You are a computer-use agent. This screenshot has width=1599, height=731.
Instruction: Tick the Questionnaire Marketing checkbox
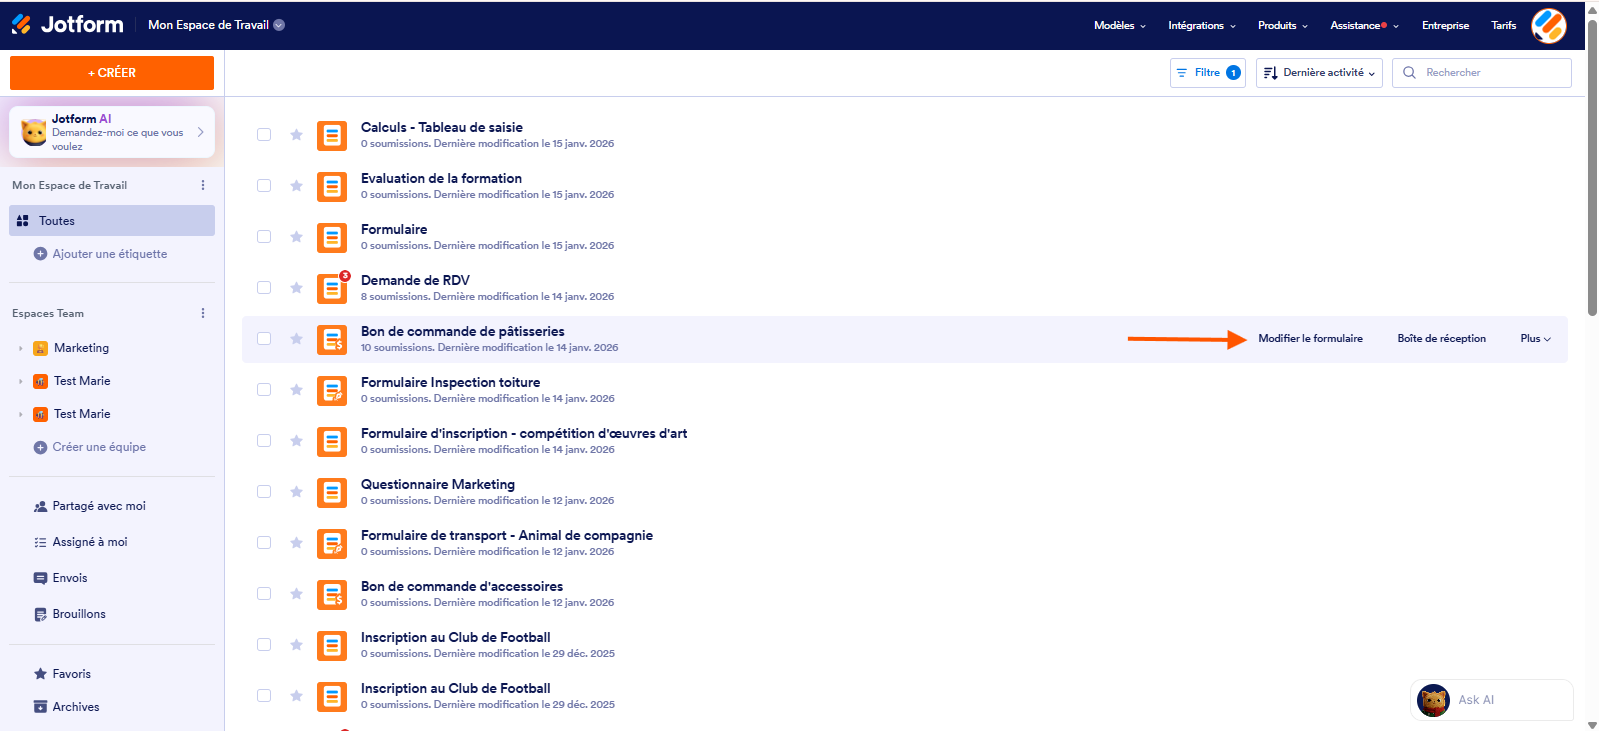coord(264,492)
